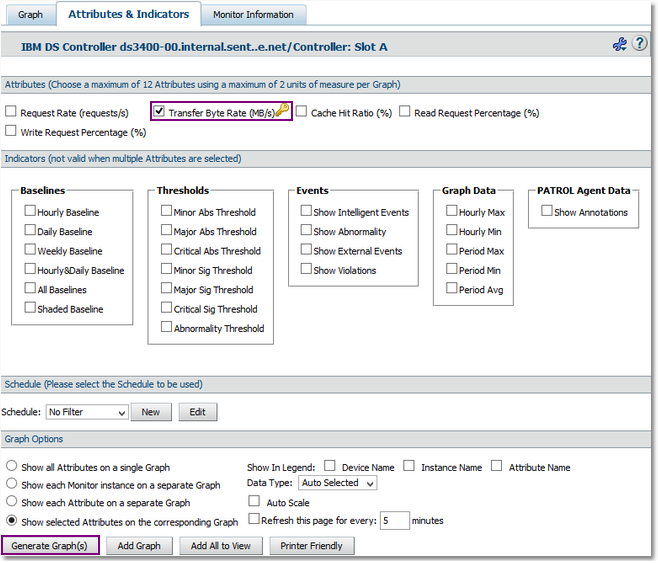Screen dimensions: 658x563
Task: Open Printer Friendly view
Action: click(311, 546)
